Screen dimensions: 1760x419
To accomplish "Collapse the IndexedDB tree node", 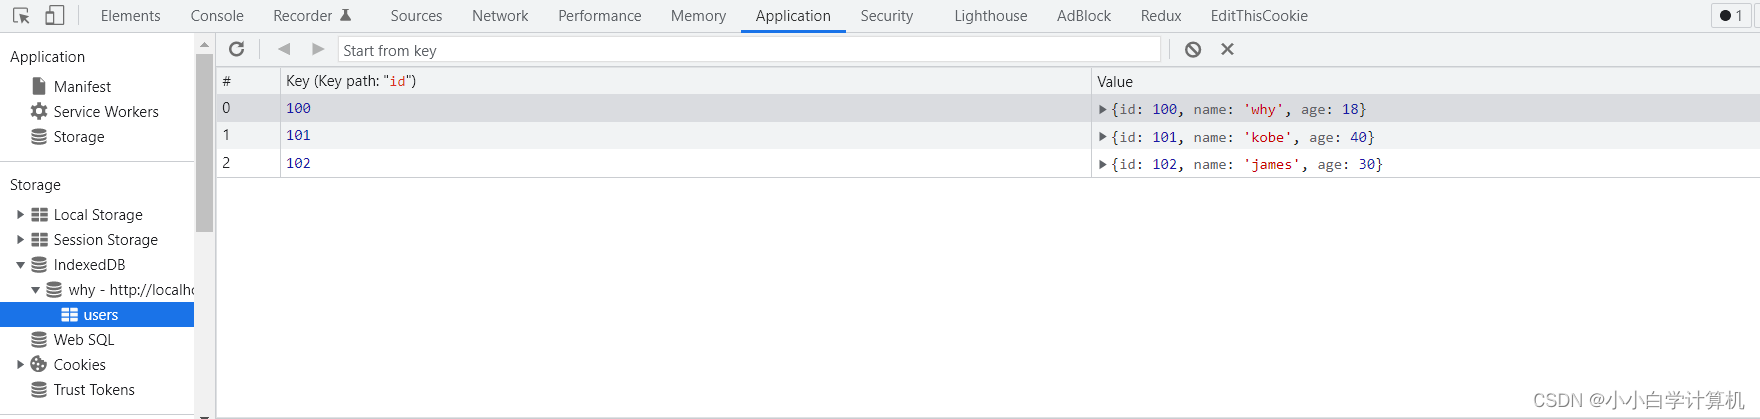I will 20,265.
